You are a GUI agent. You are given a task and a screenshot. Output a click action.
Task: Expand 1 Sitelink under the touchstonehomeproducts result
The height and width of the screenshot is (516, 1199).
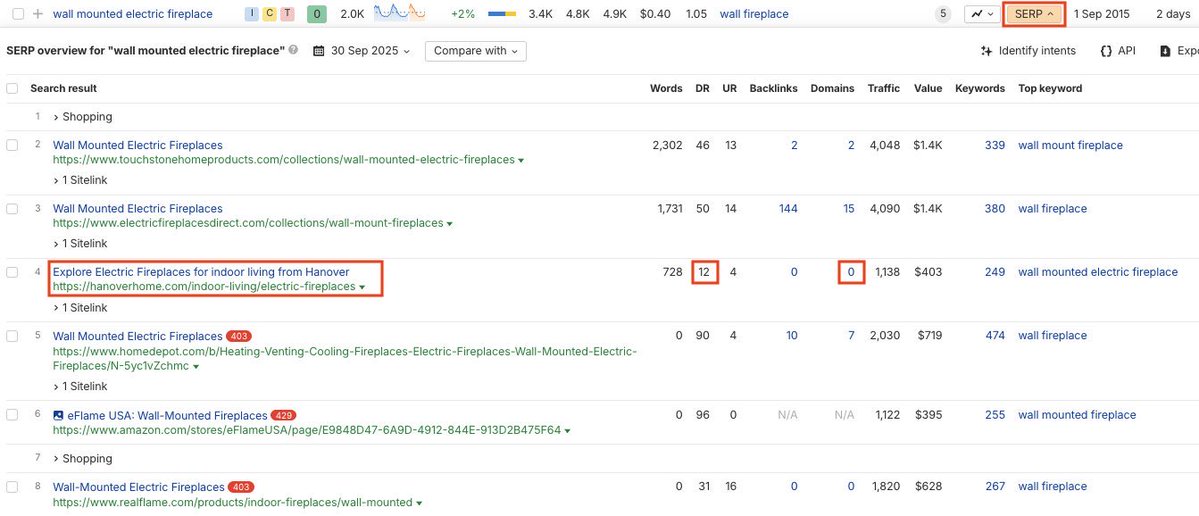[x=80, y=180]
